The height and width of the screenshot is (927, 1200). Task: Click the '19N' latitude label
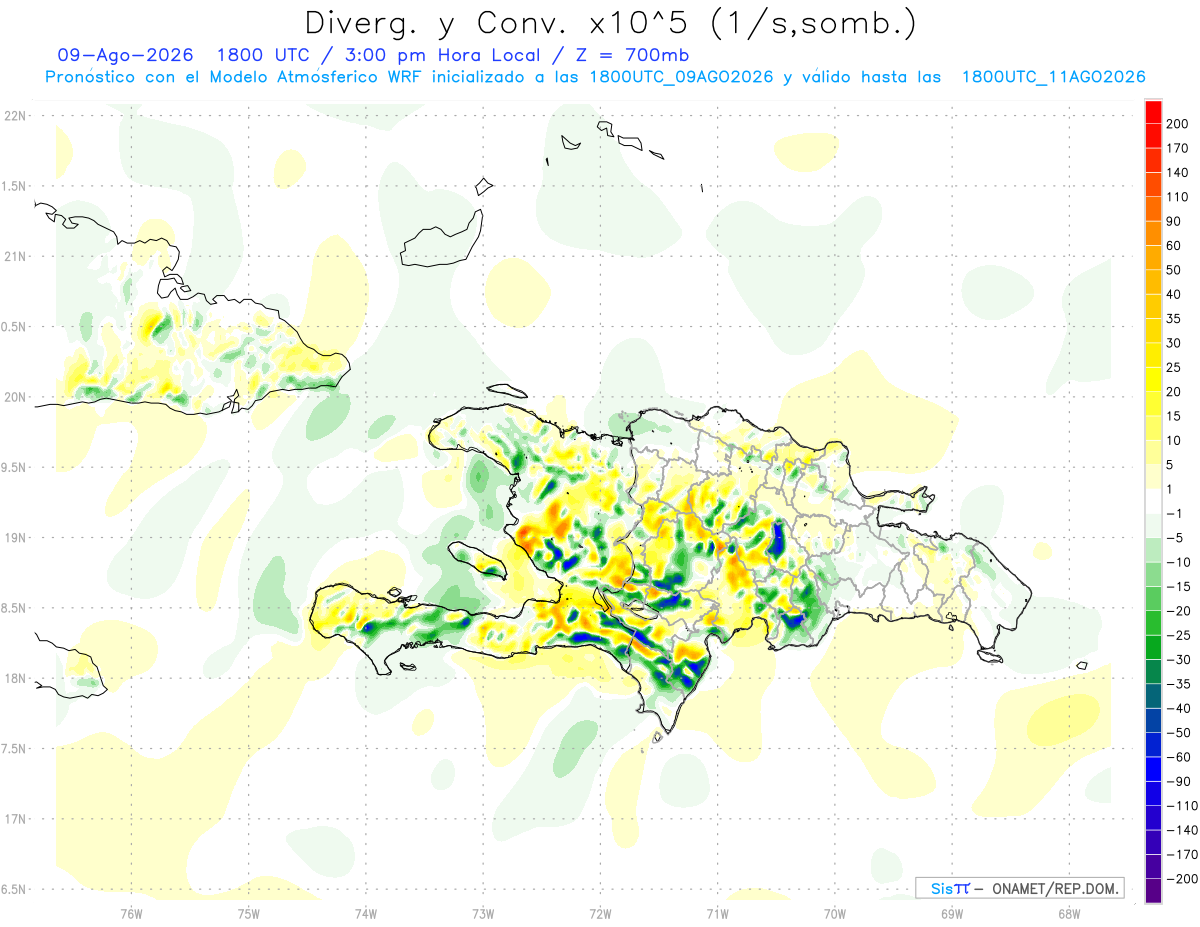click(x=14, y=538)
